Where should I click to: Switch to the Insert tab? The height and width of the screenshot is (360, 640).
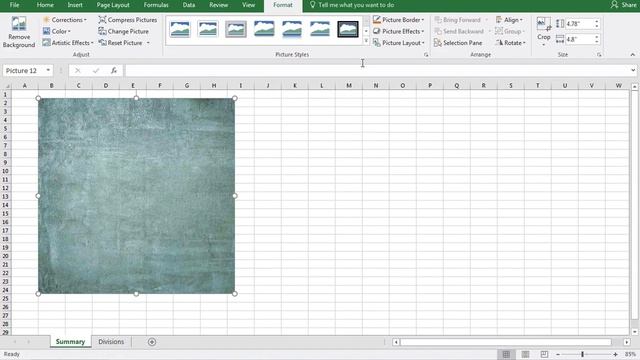tap(75, 5)
